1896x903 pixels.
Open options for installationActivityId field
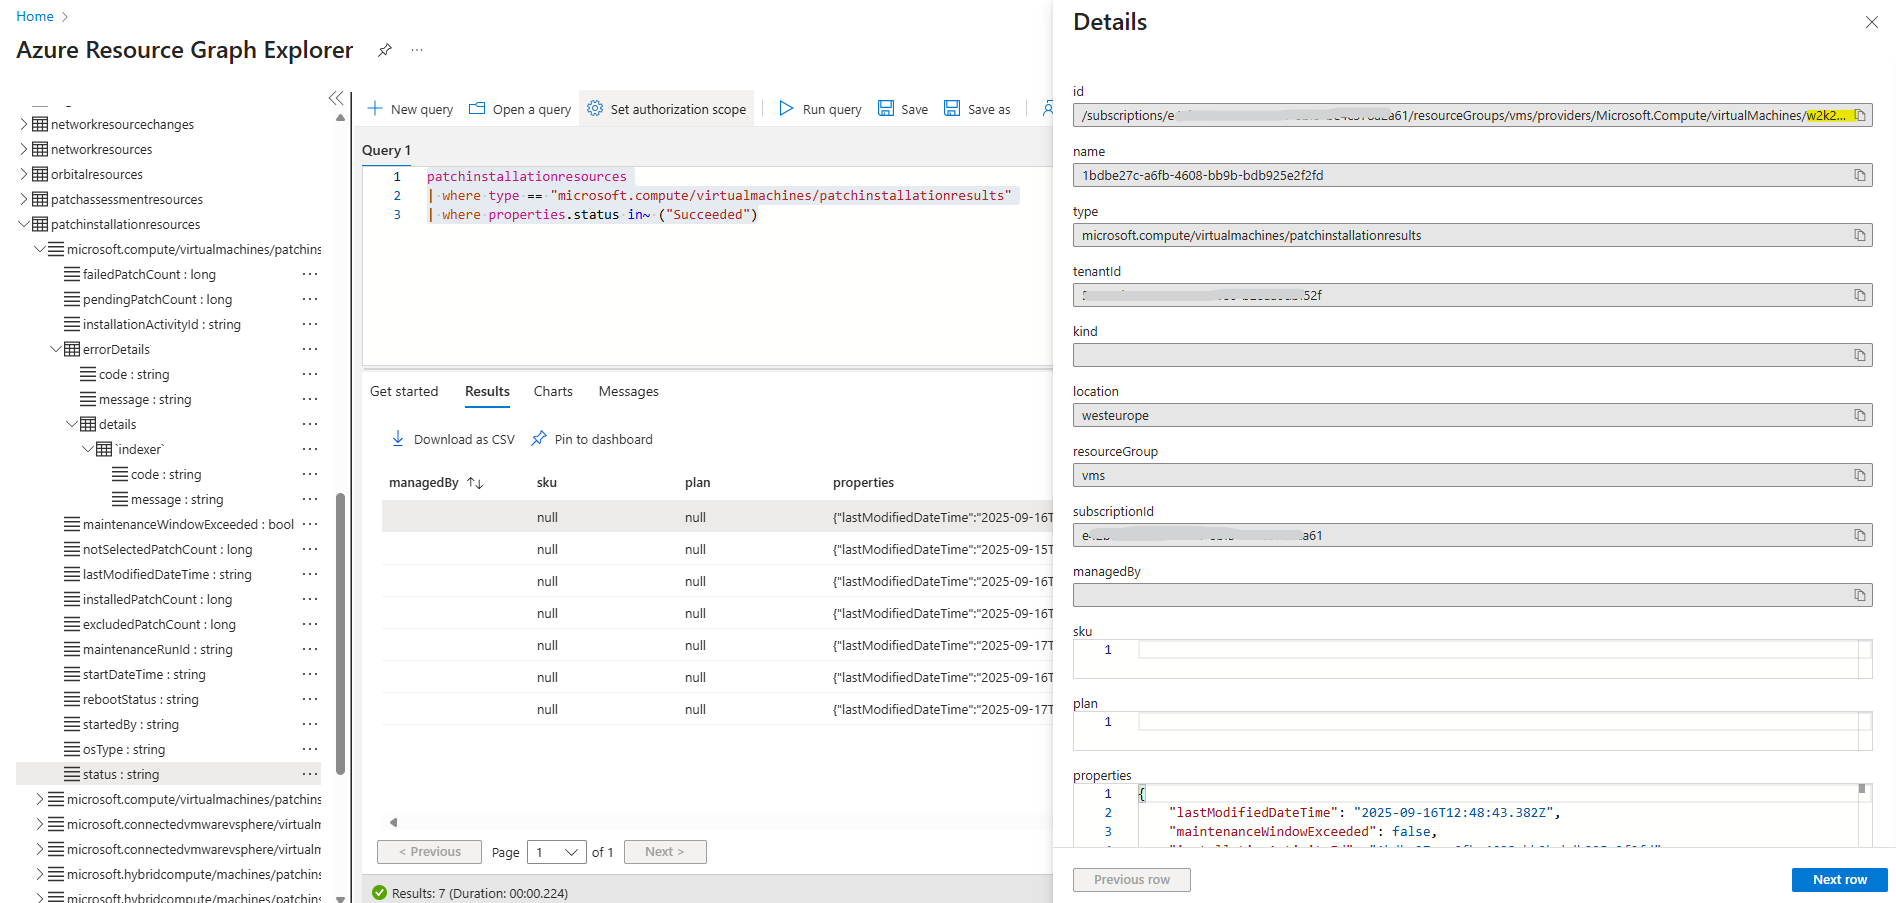[x=310, y=324]
